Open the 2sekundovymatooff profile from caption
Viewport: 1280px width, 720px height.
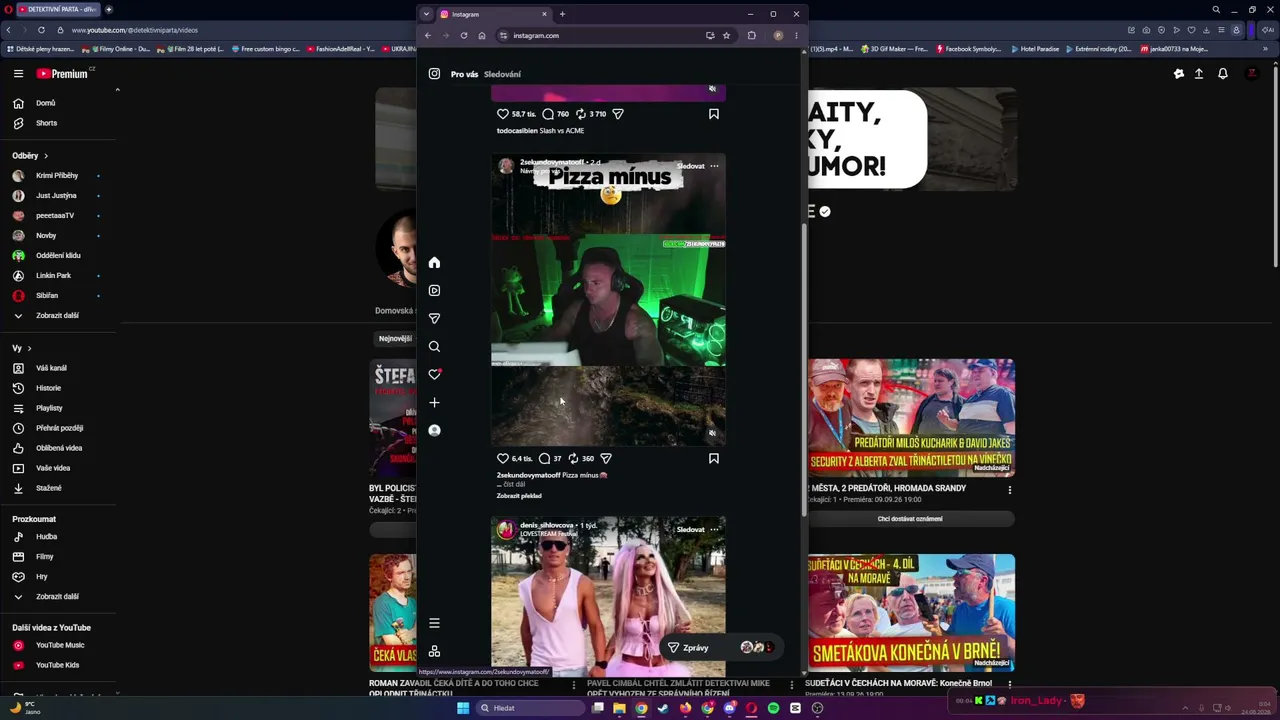tap(528, 475)
